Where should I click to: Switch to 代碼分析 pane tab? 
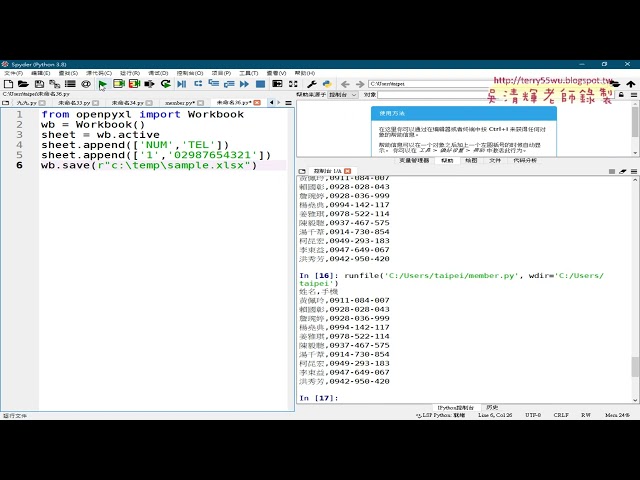(525, 160)
